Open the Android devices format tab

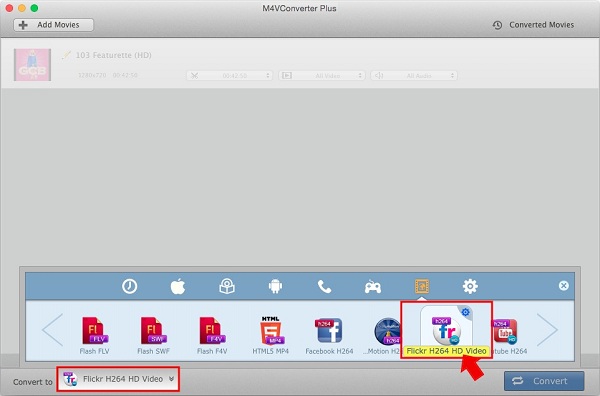[x=276, y=286]
